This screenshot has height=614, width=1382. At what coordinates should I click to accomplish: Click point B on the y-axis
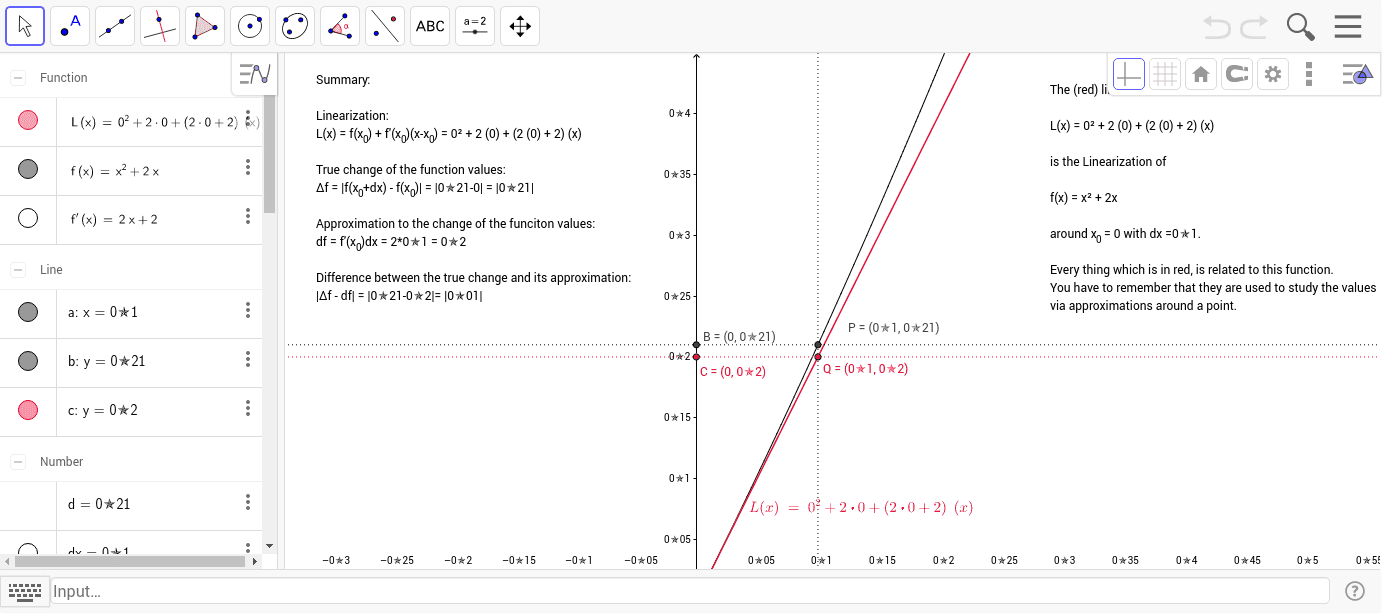pyautogui.click(x=697, y=345)
